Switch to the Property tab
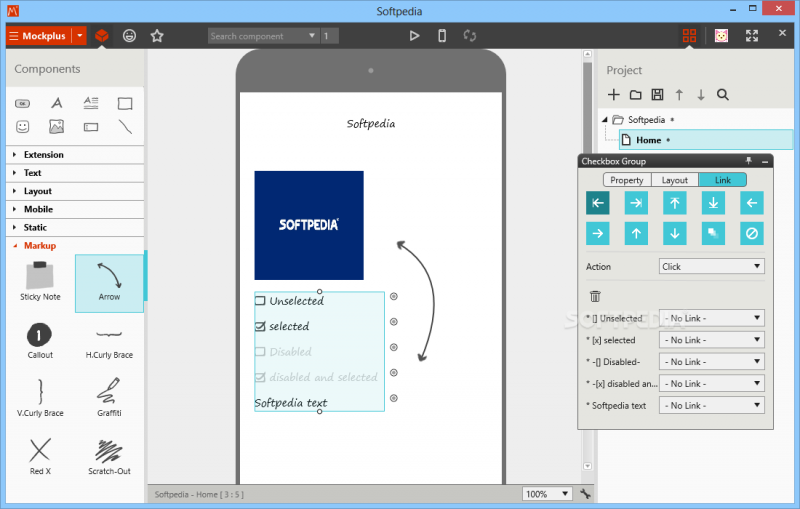Screen dimensions: 800x509 pos(627,180)
